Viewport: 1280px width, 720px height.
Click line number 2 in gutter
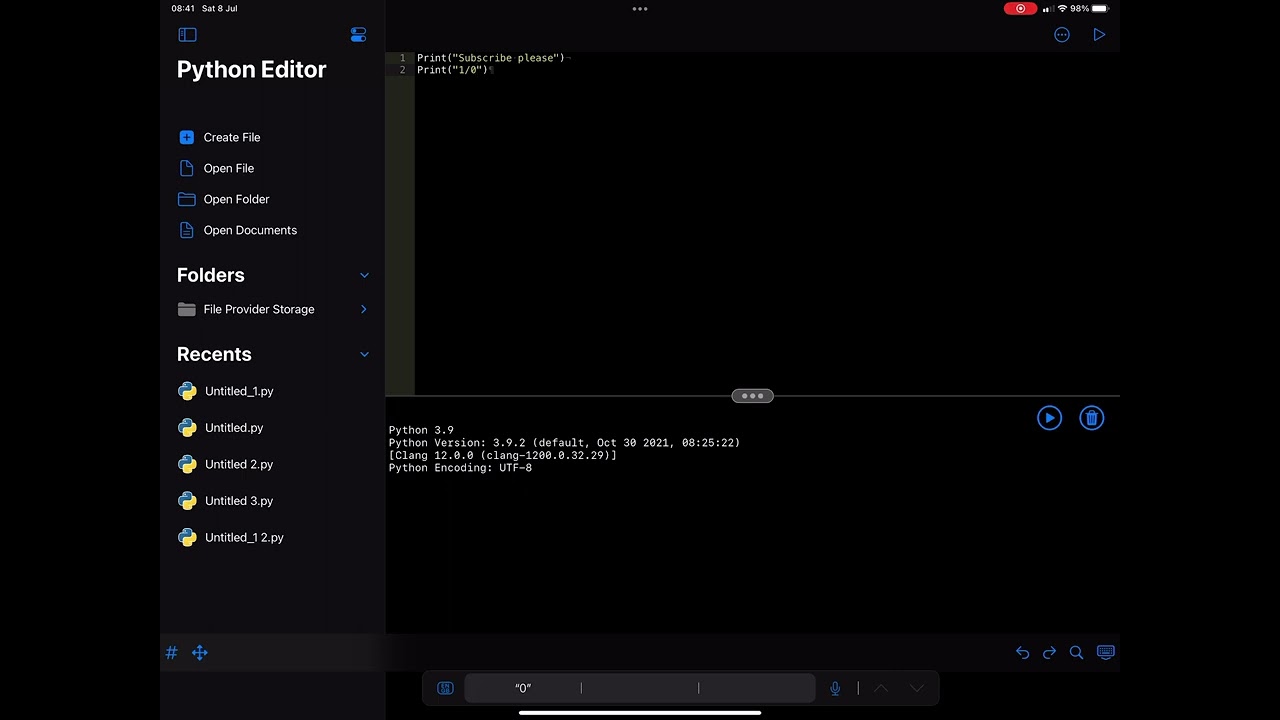point(402,70)
